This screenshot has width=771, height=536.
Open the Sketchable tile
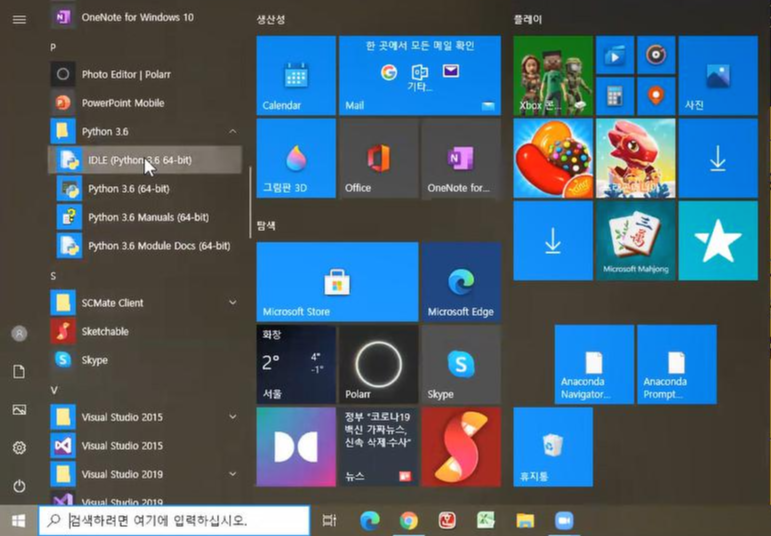pyautogui.click(x=461, y=447)
